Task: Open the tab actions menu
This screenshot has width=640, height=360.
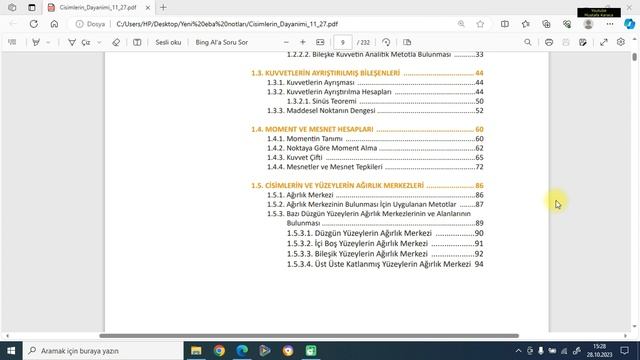Action: coord(32,7)
